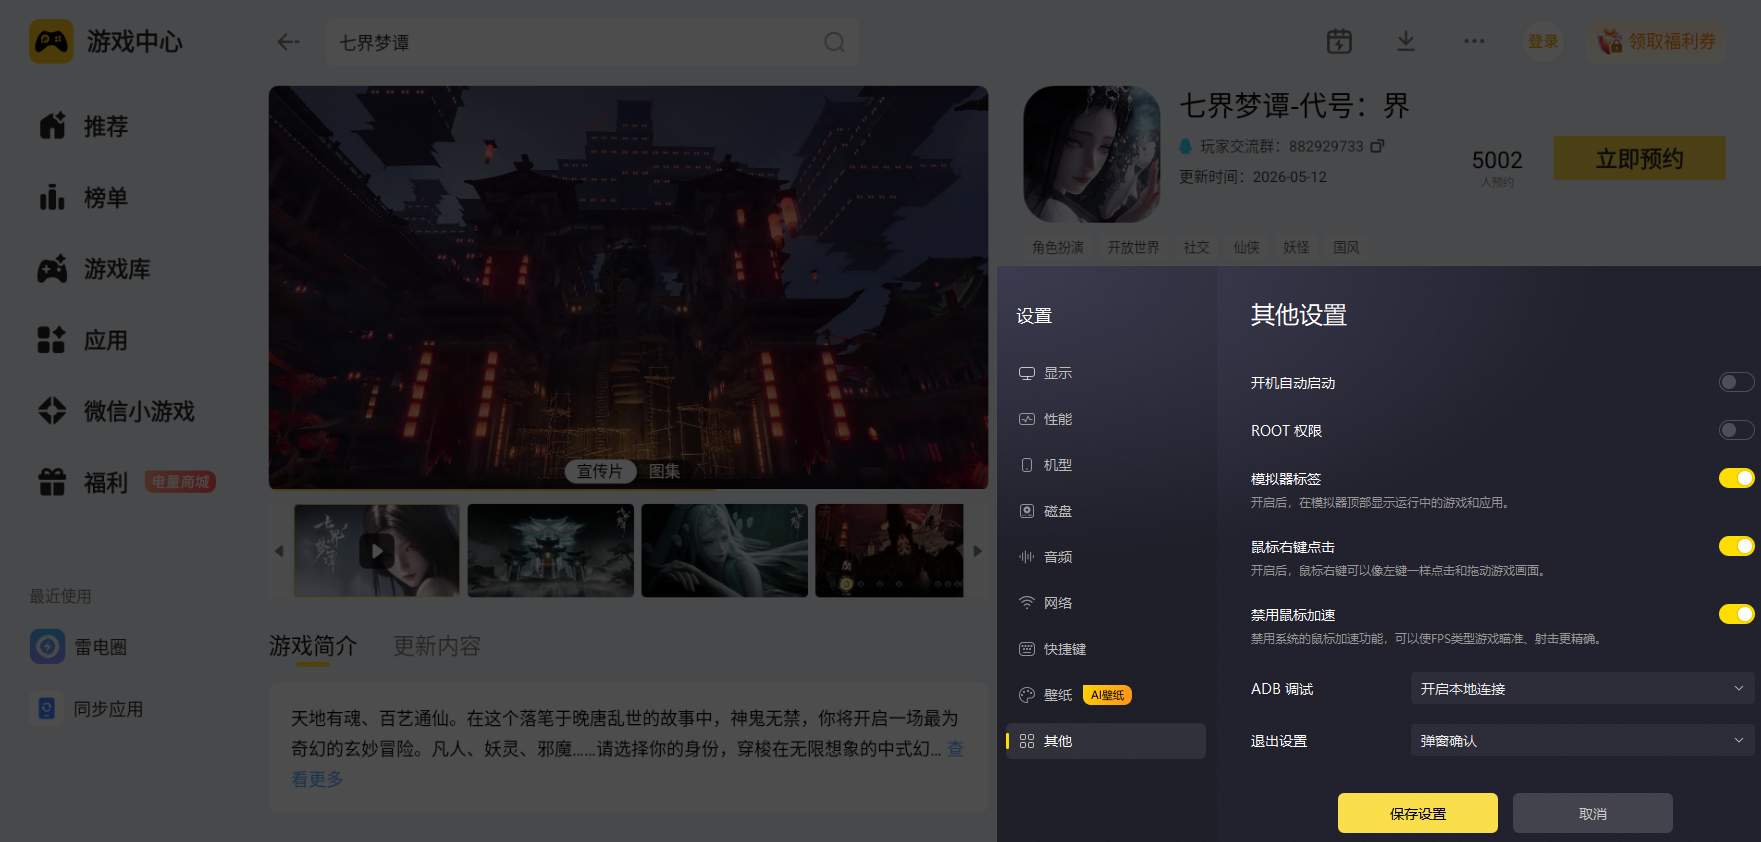Switch to the 更新内容 tab

coord(437,646)
